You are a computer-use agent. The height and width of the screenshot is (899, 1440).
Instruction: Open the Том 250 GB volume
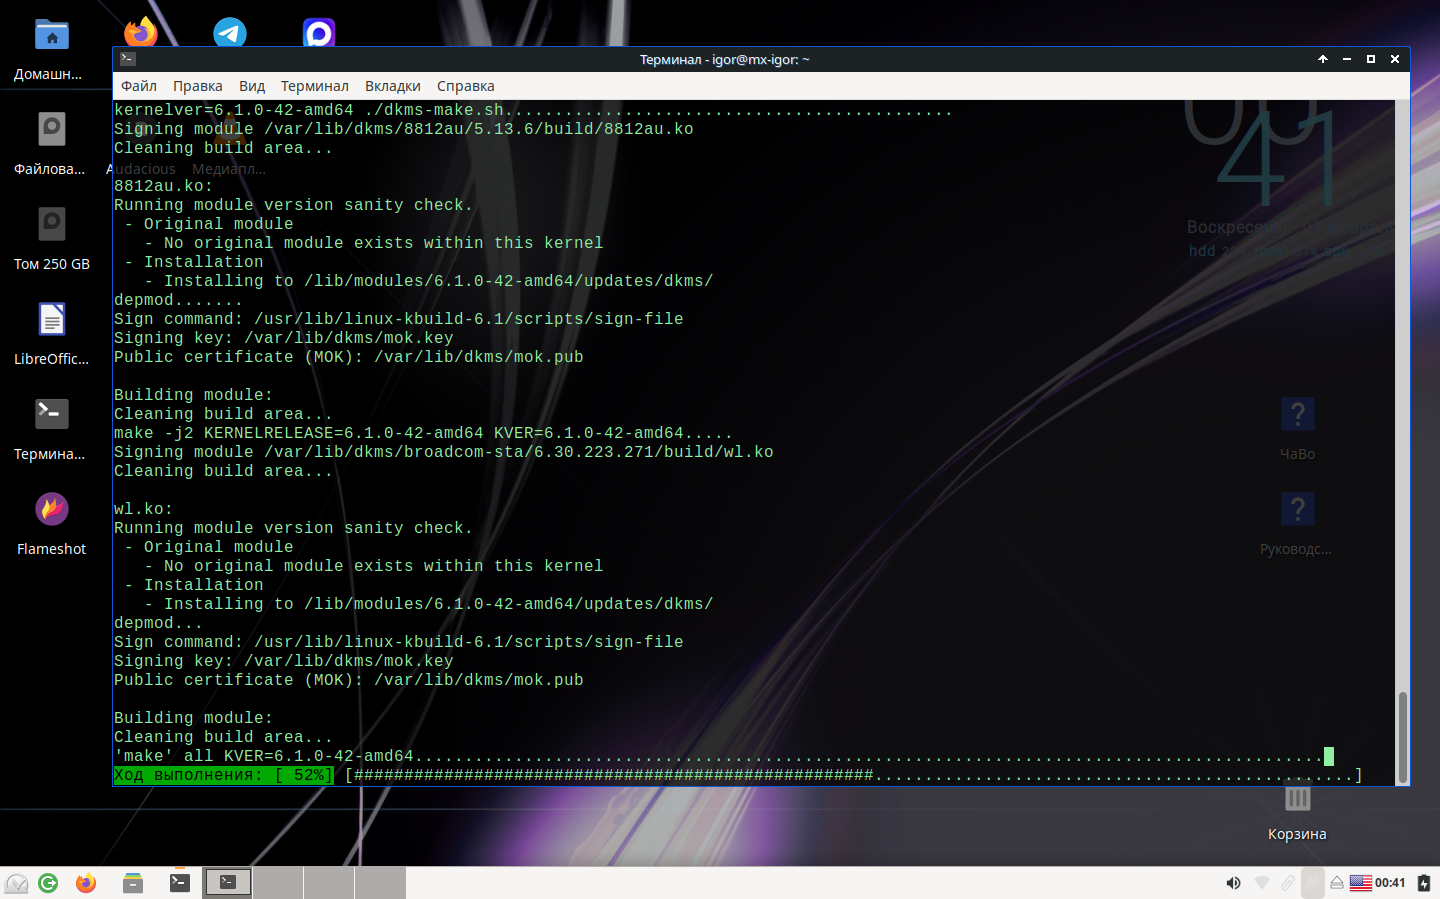pyautogui.click(x=52, y=225)
